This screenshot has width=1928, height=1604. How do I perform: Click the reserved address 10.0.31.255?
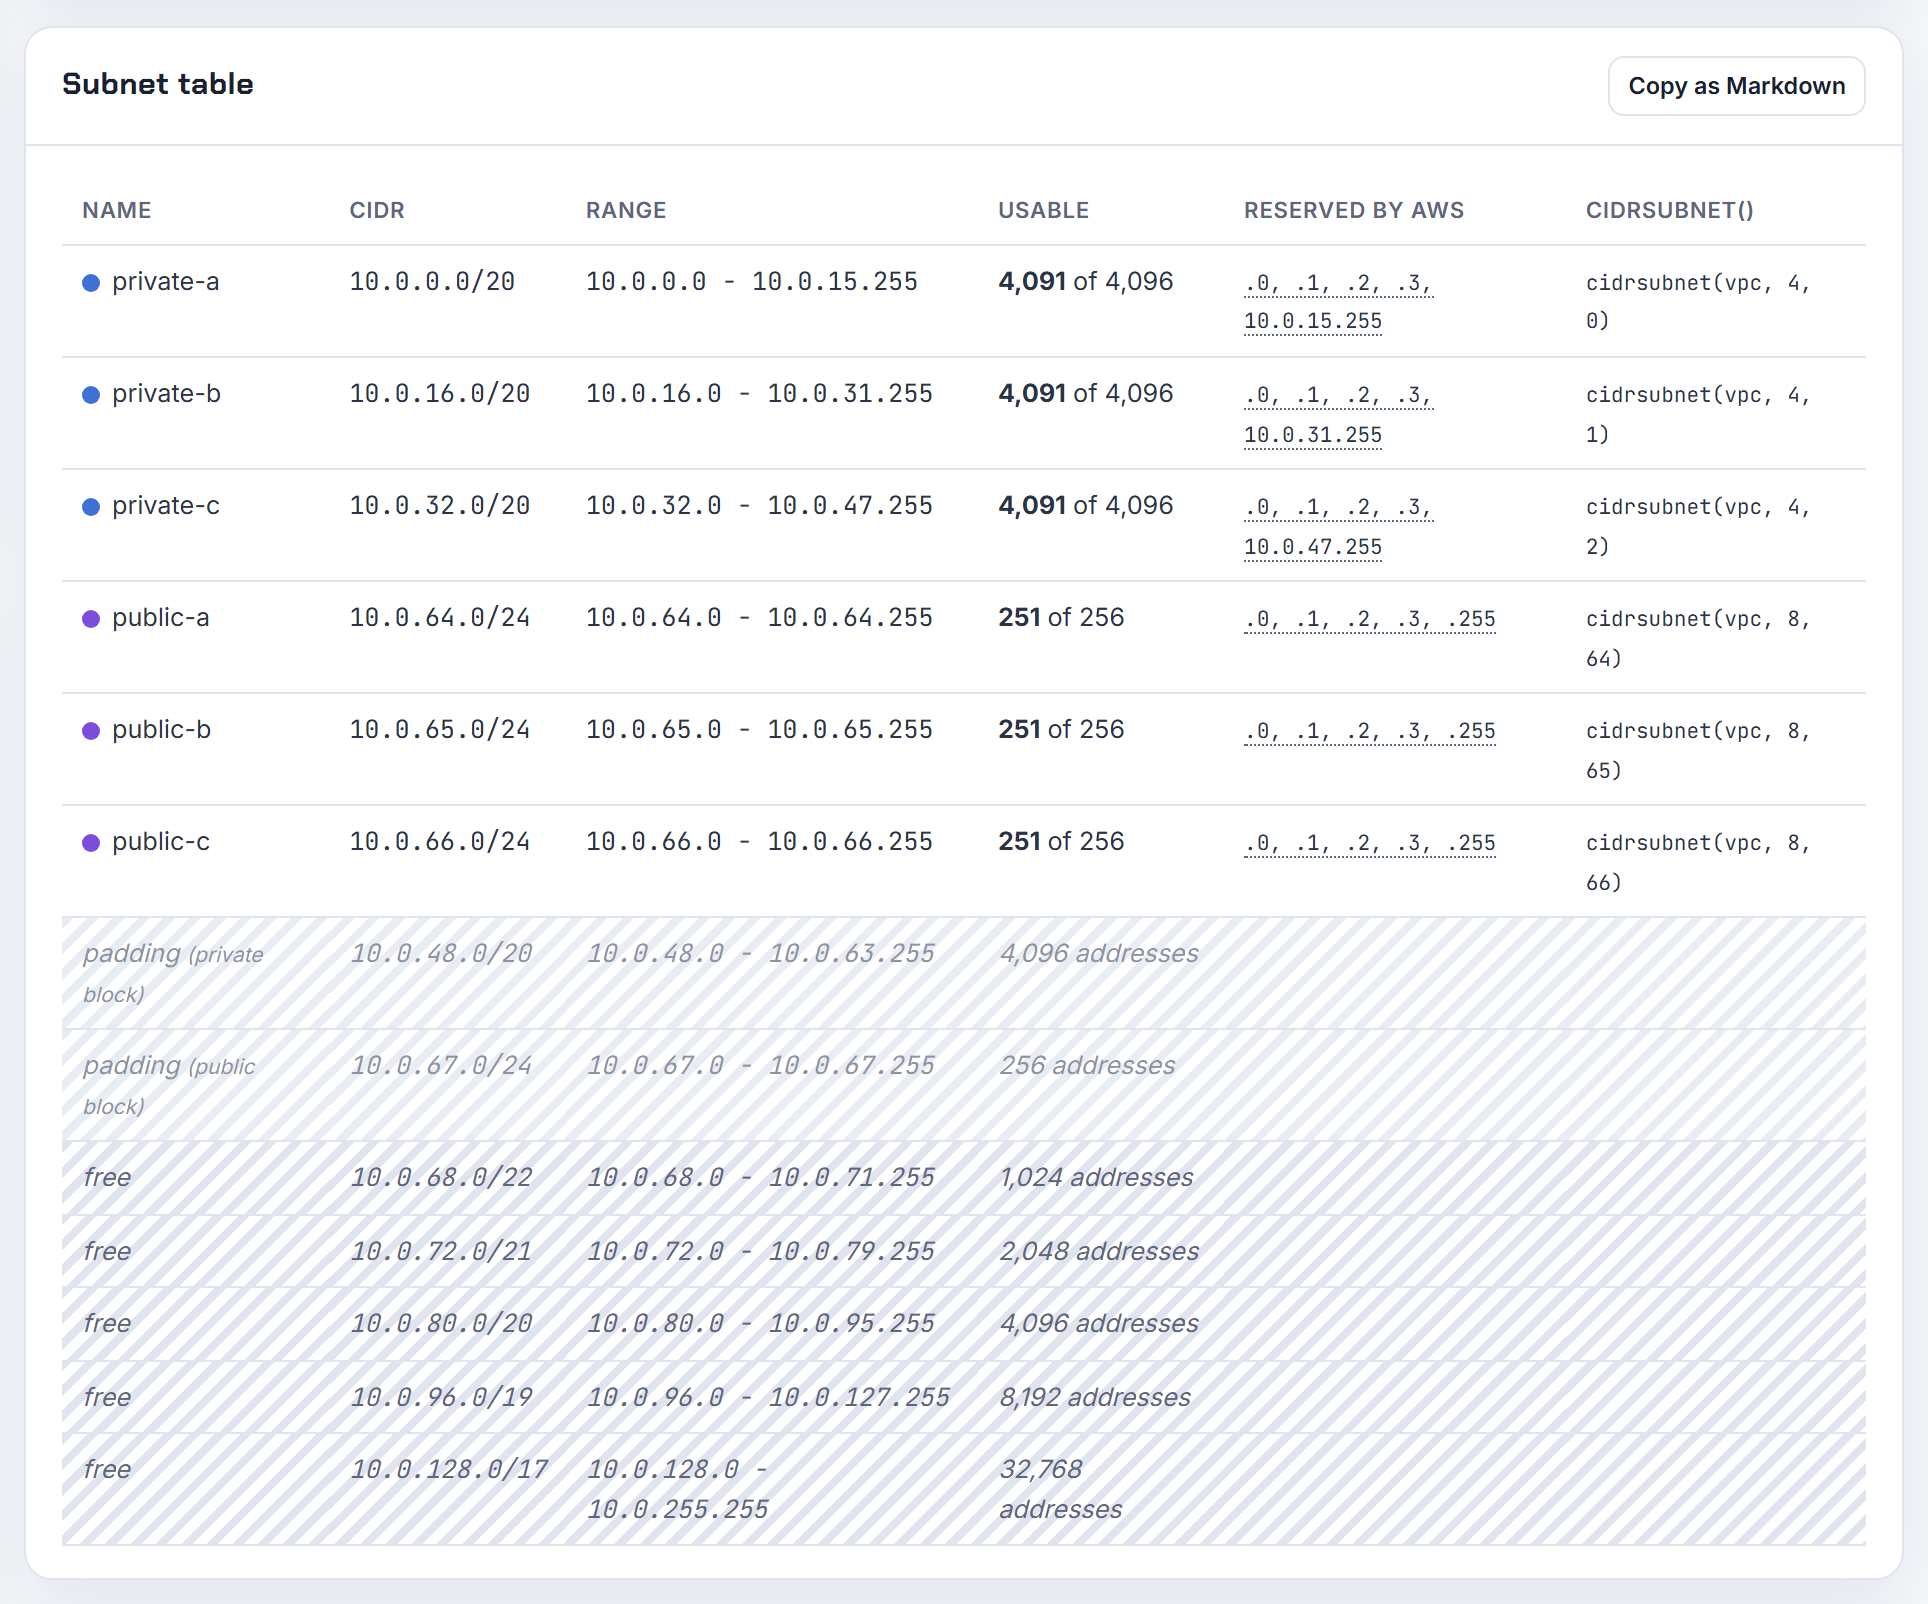1313,435
